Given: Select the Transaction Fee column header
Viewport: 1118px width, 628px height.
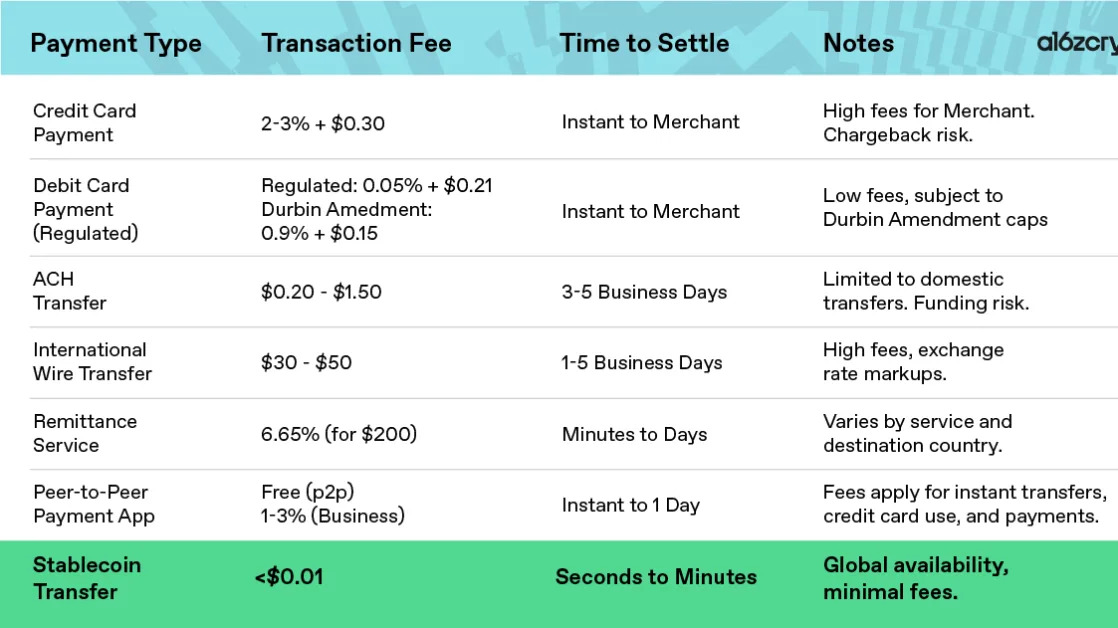Looking at the screenshot, I should [356, 43].
